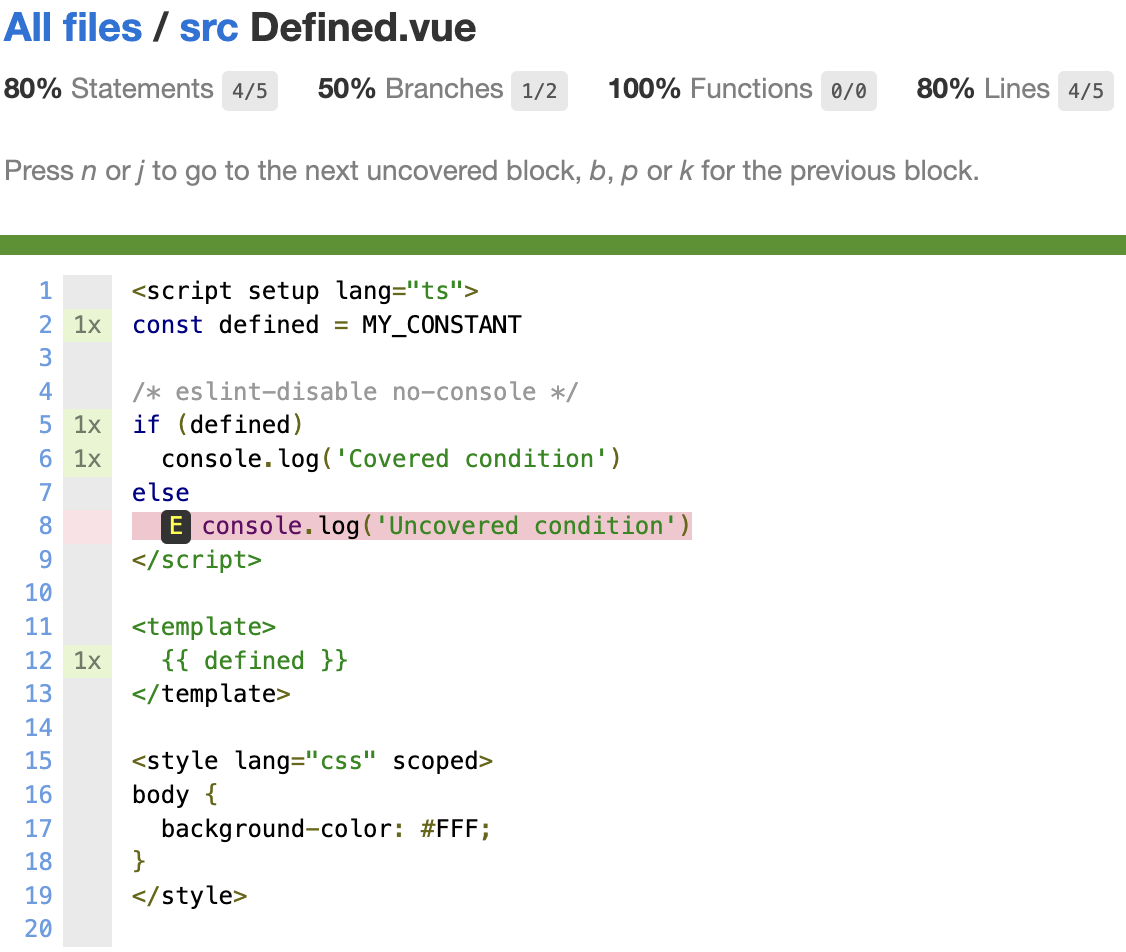
Task: Click the '<script setup lang="ts">' line
Action: pyautogui.click(x=305, y=291)
